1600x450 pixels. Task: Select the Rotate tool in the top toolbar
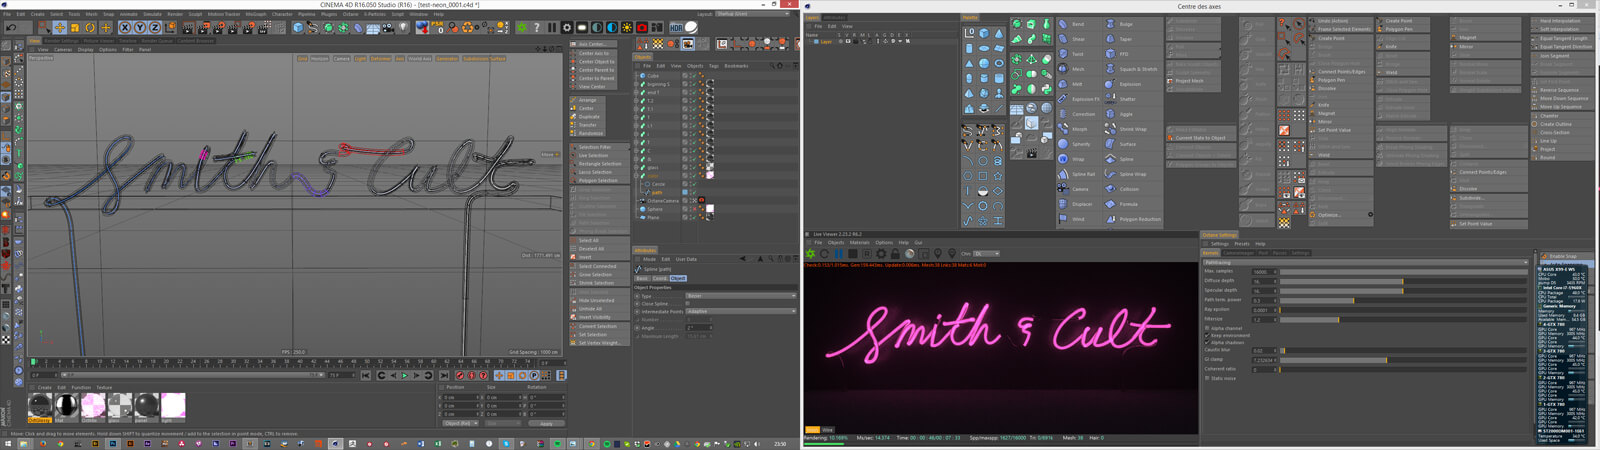point(90,27)
